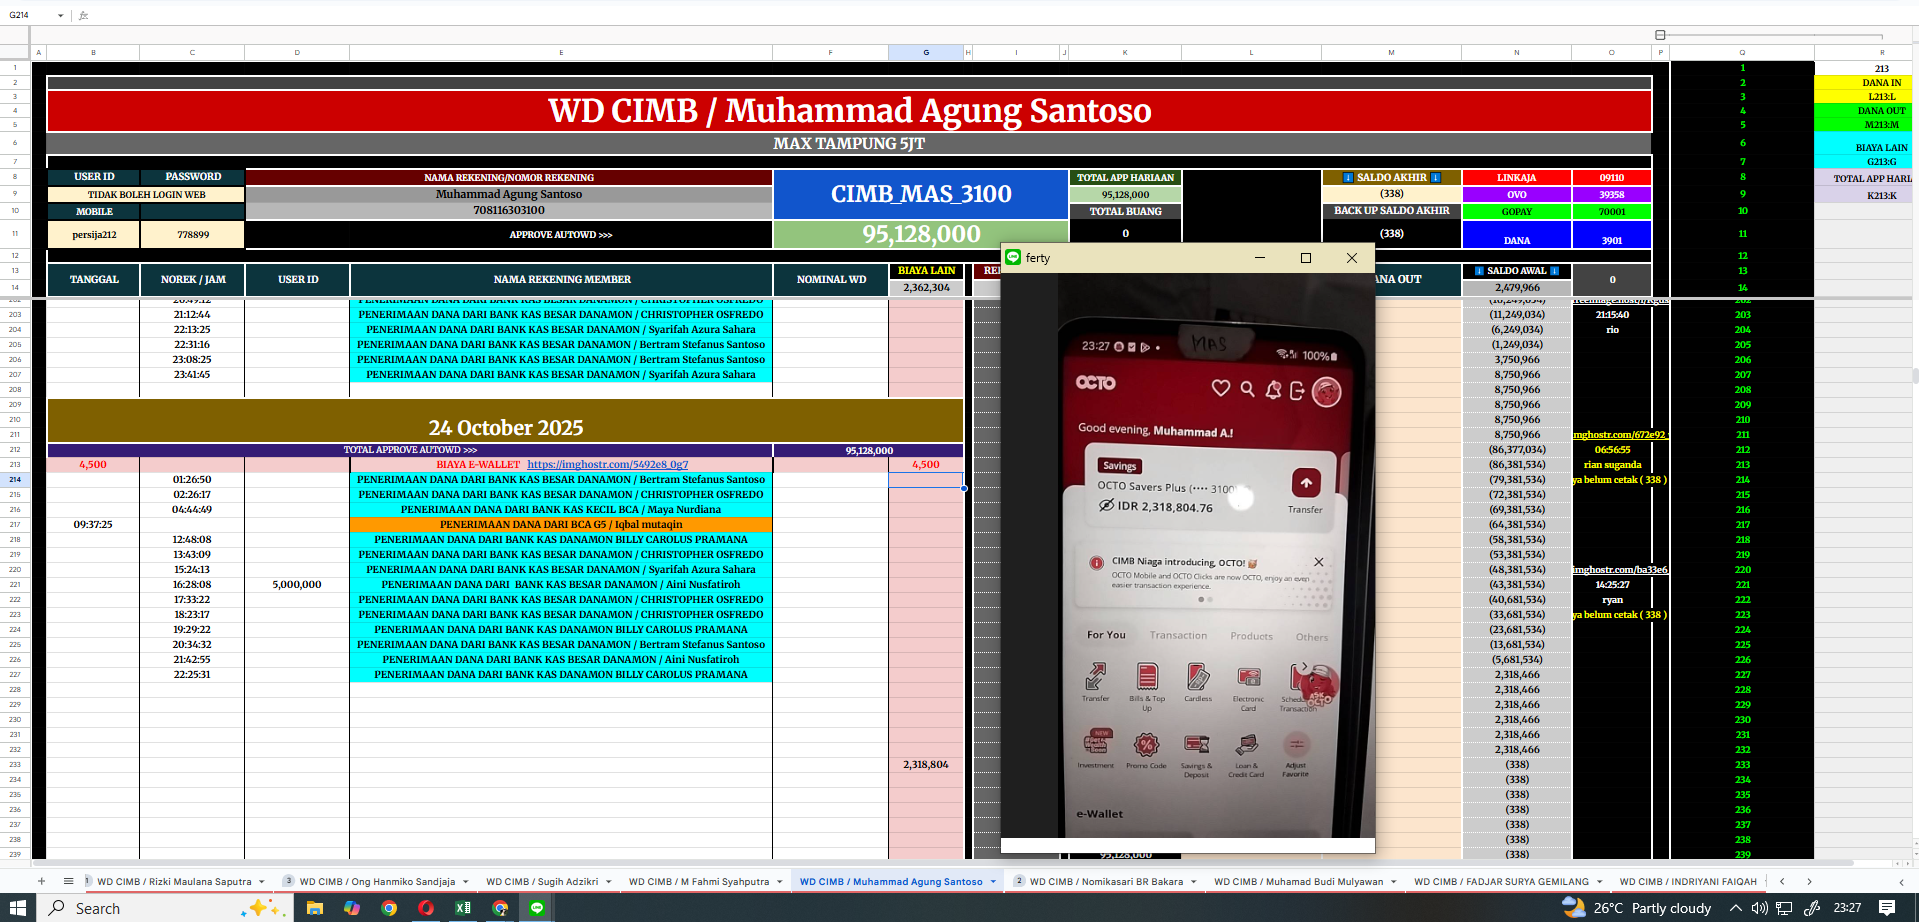
Task: Open Excel from the taskbar
Action: (x=463, y=908)
